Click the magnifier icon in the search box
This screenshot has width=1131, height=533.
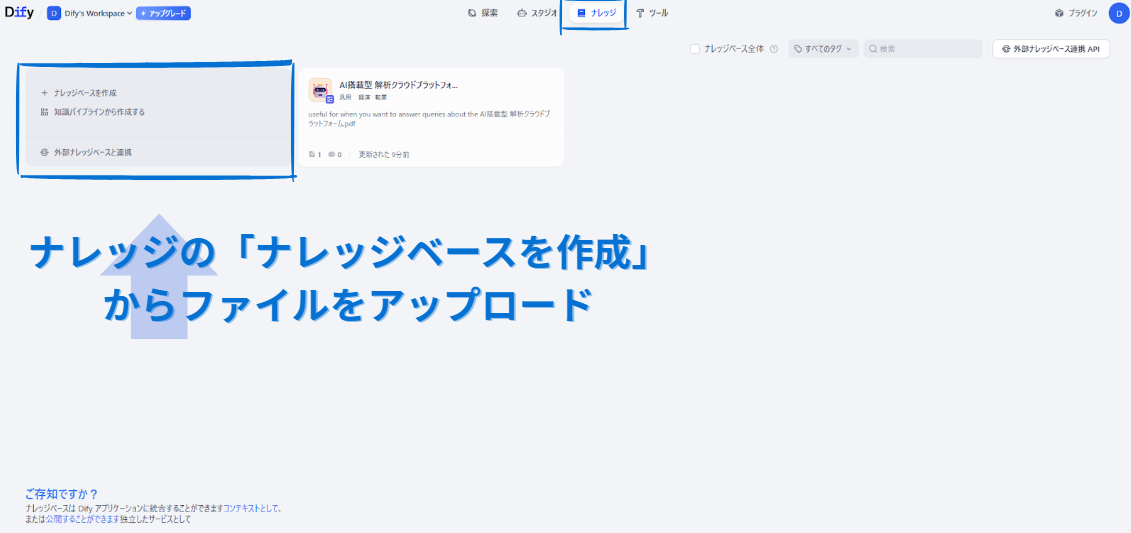pyautogui.click(x=872, y=49)
